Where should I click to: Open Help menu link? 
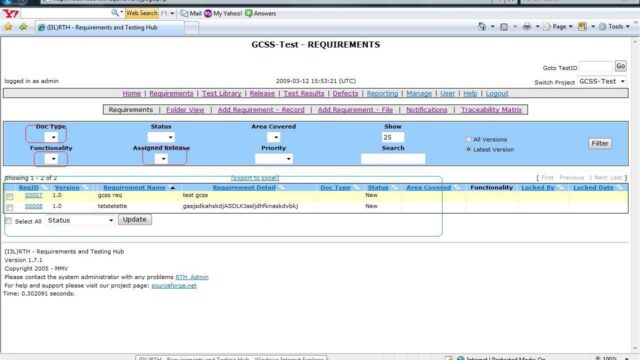pos(470,93)
